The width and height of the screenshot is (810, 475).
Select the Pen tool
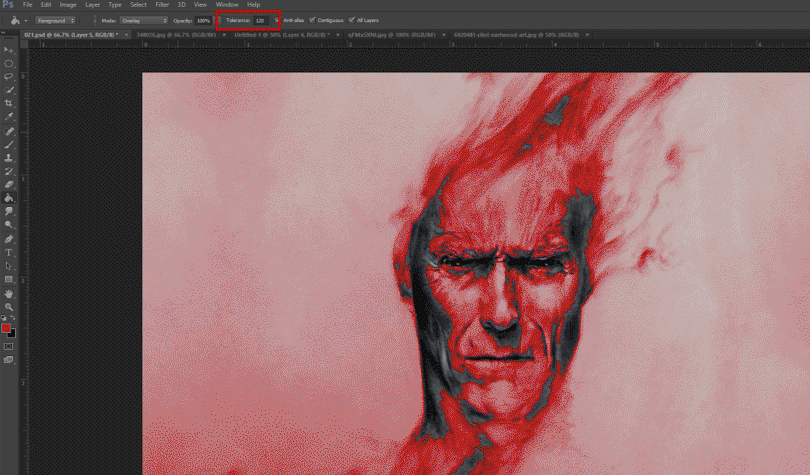point(9,239)
